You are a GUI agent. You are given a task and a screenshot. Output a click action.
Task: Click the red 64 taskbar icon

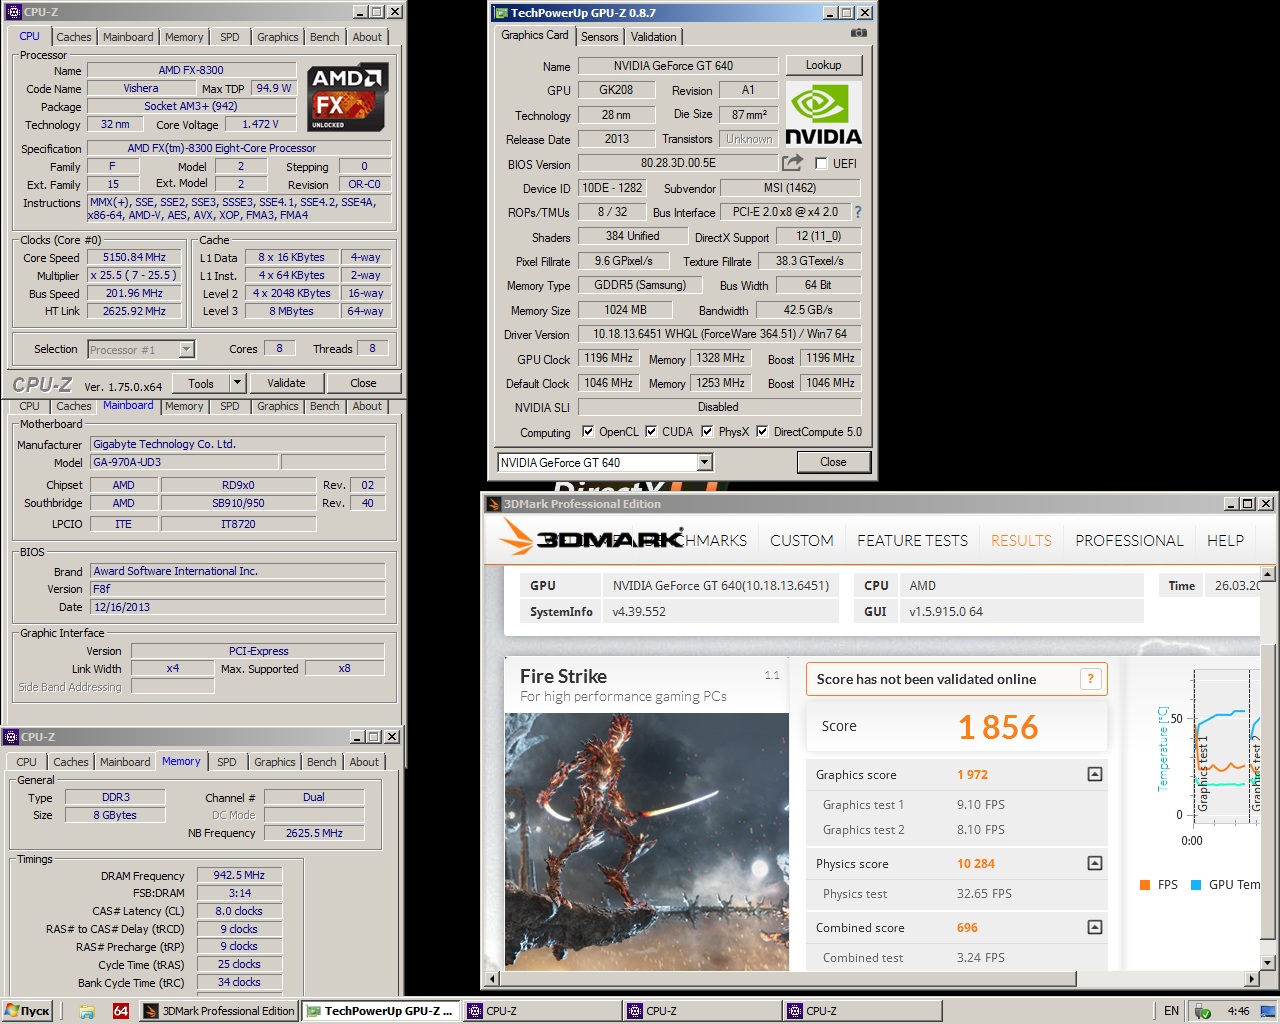[121, 1011]
